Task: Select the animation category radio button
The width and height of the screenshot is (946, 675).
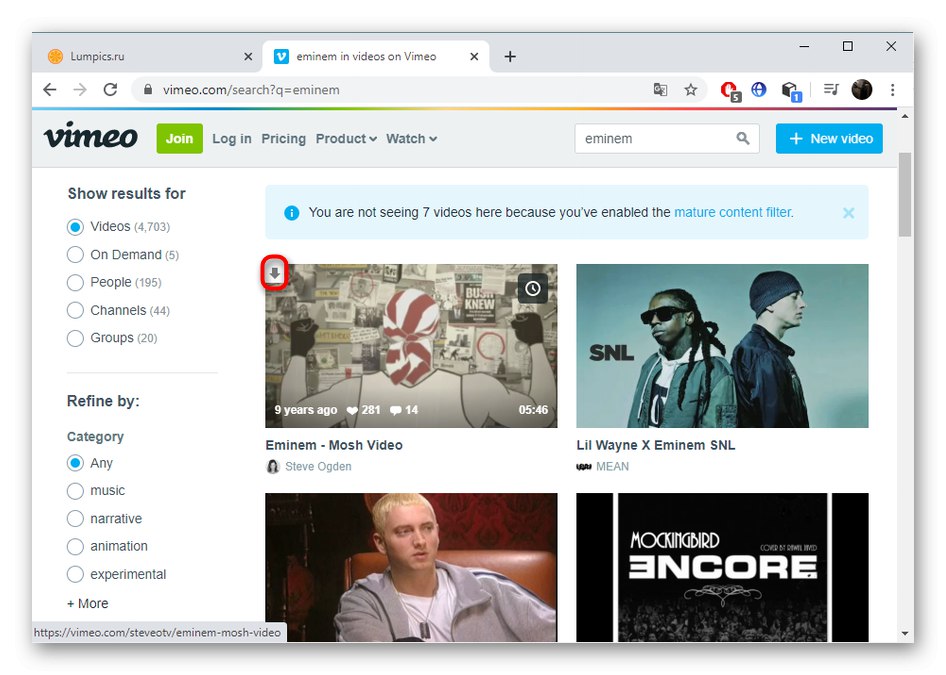Action: pos(75,547)
